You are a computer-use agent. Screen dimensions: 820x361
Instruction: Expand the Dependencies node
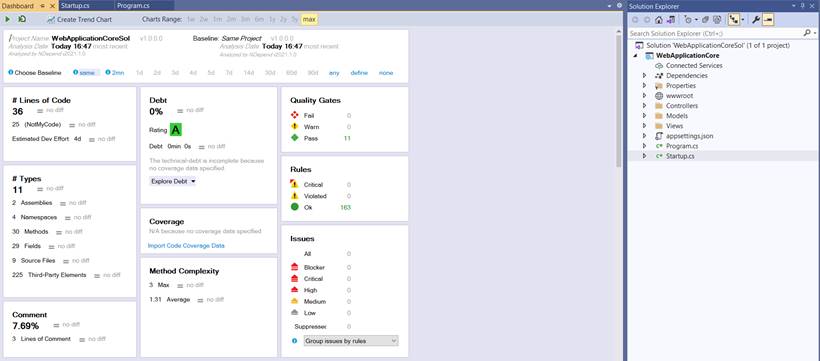pyautogui.click(x=644, y=76)
